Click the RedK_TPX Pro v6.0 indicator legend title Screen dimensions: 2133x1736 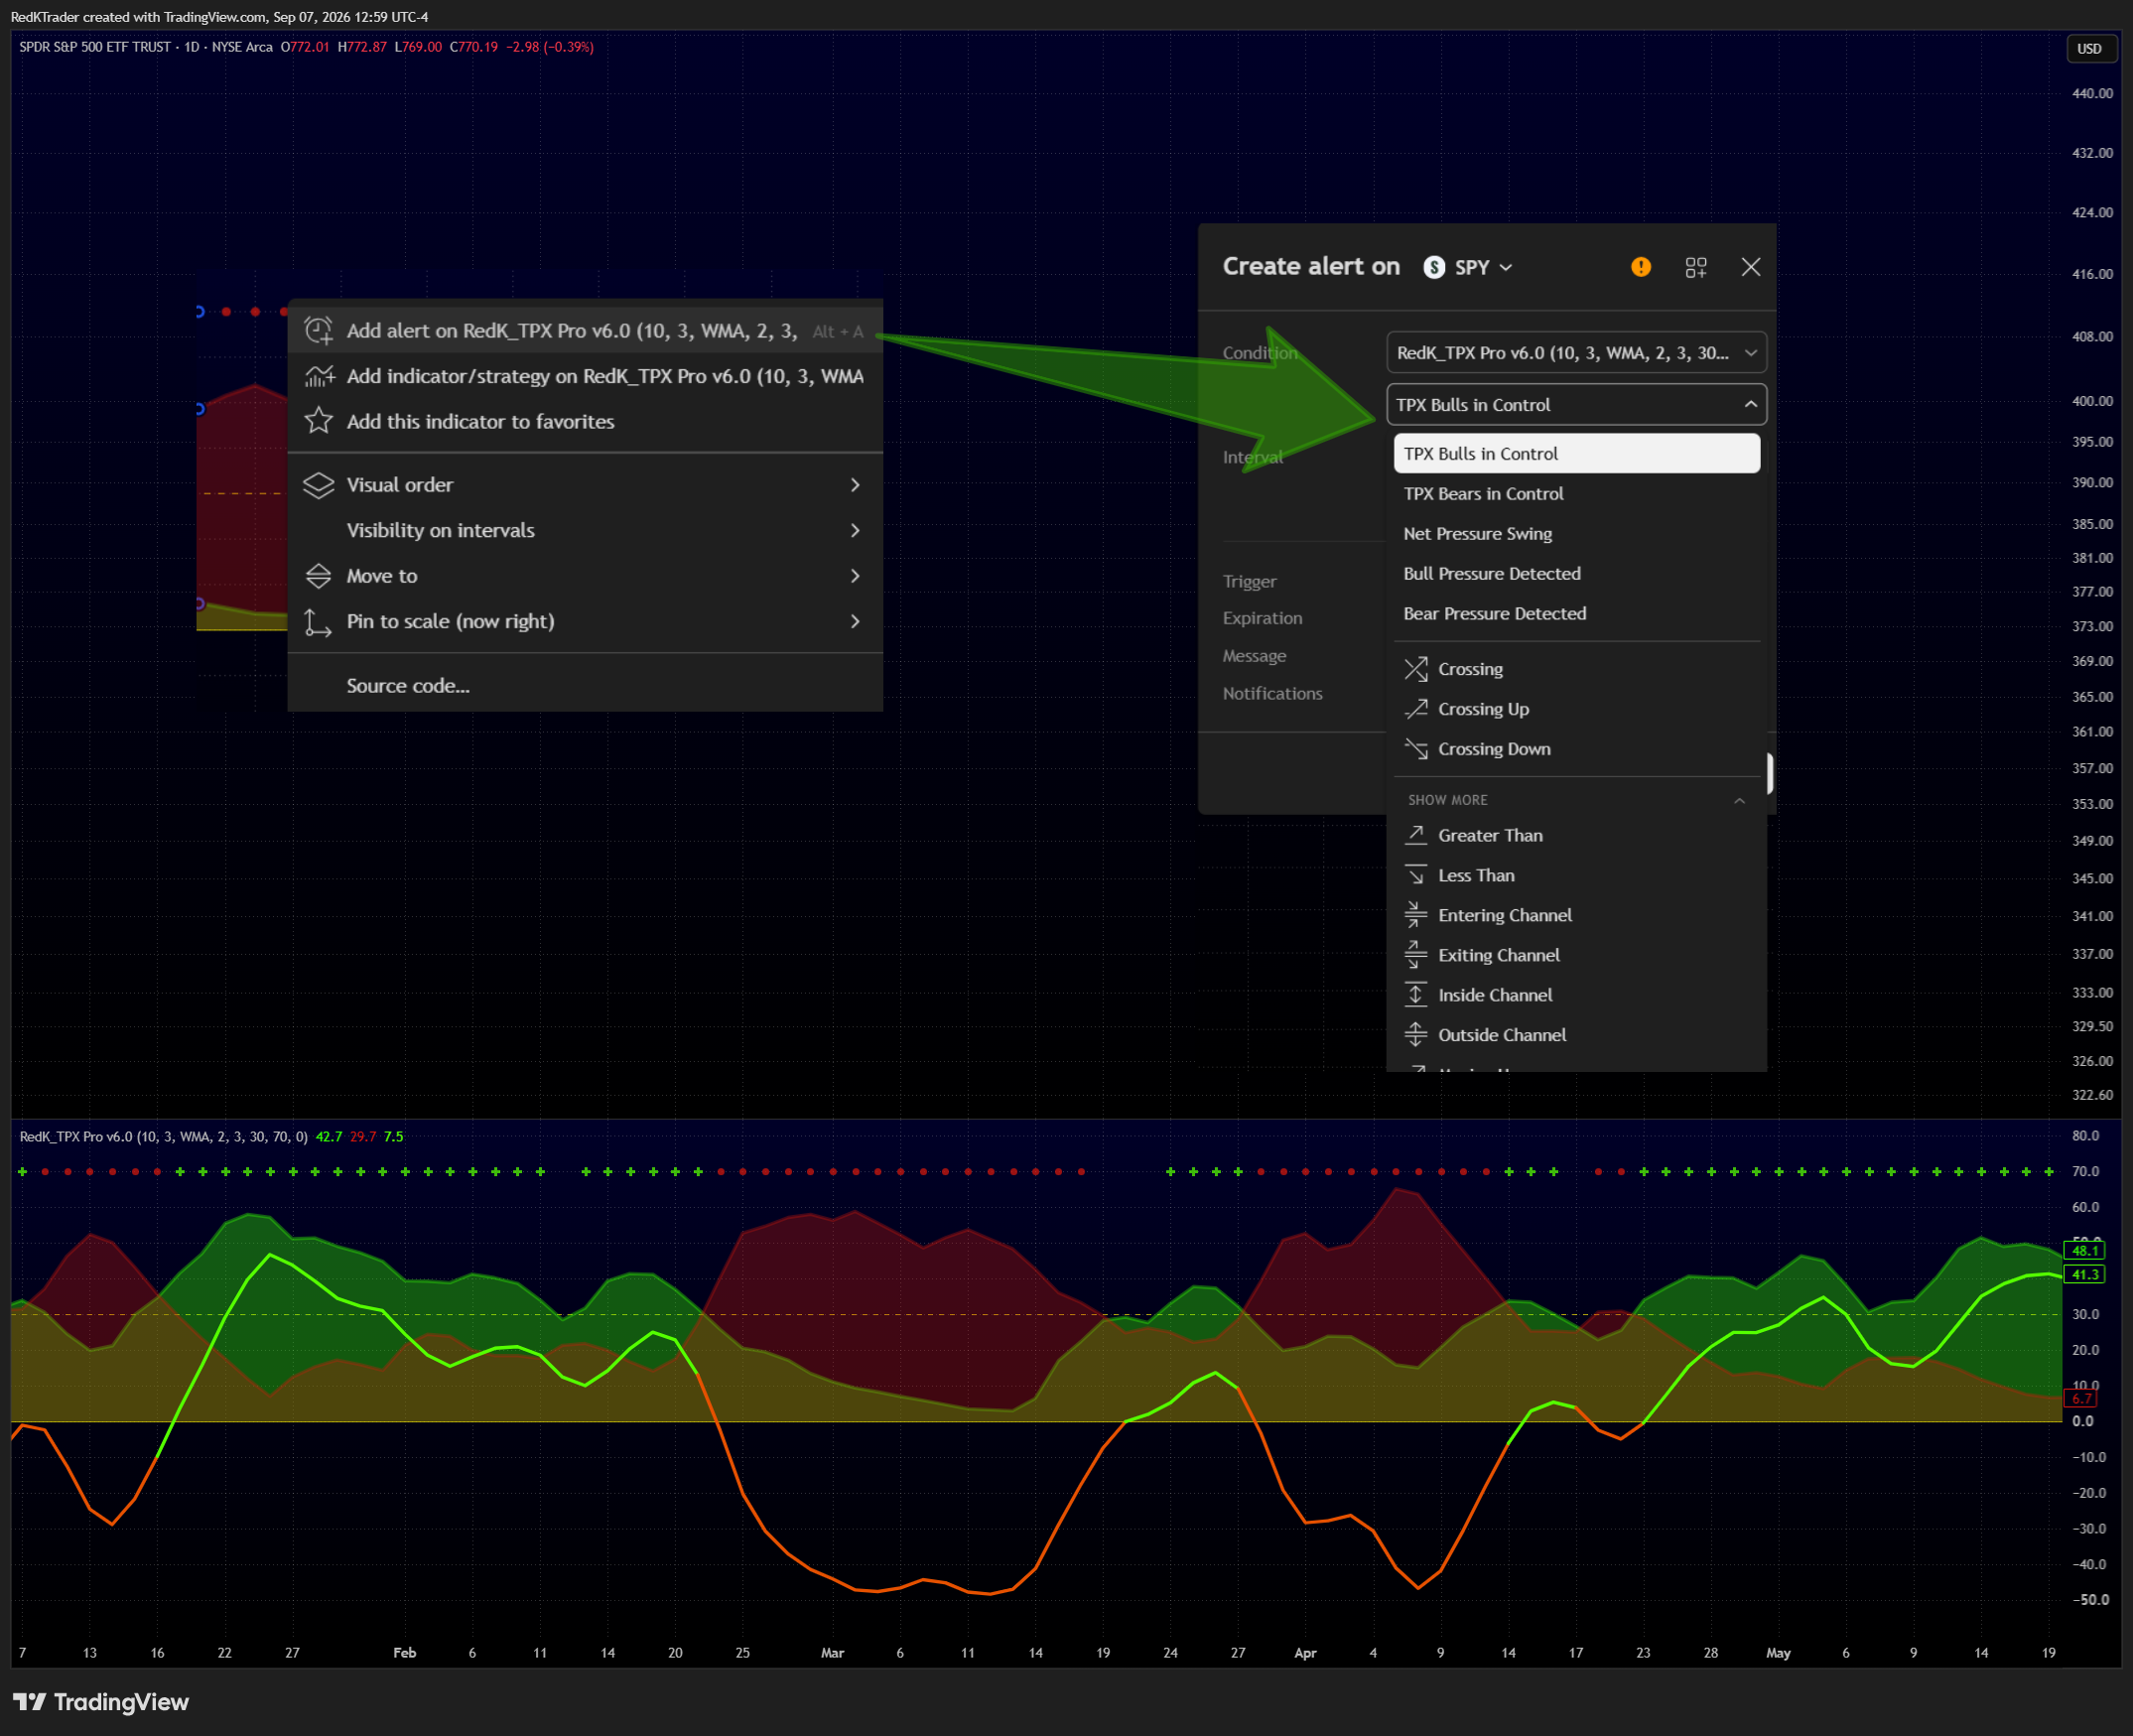coord(163,1137)
